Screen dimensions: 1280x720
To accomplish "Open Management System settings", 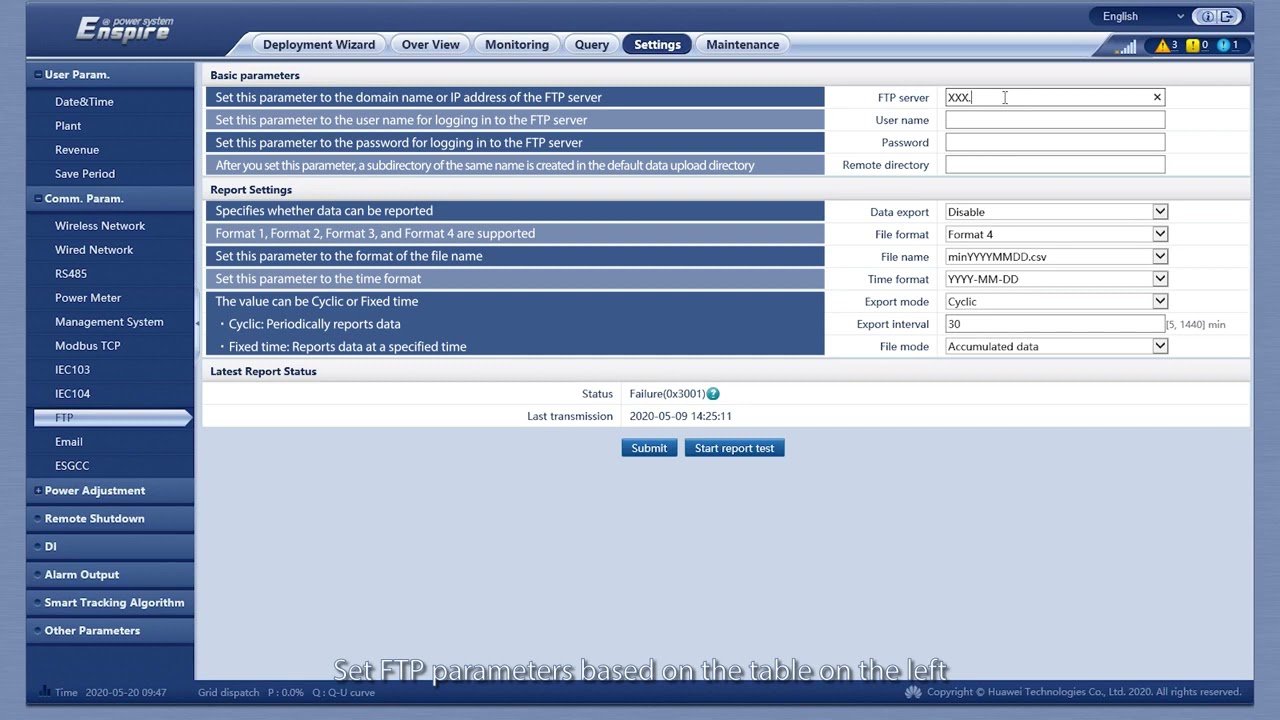I will tap(109, 322).
